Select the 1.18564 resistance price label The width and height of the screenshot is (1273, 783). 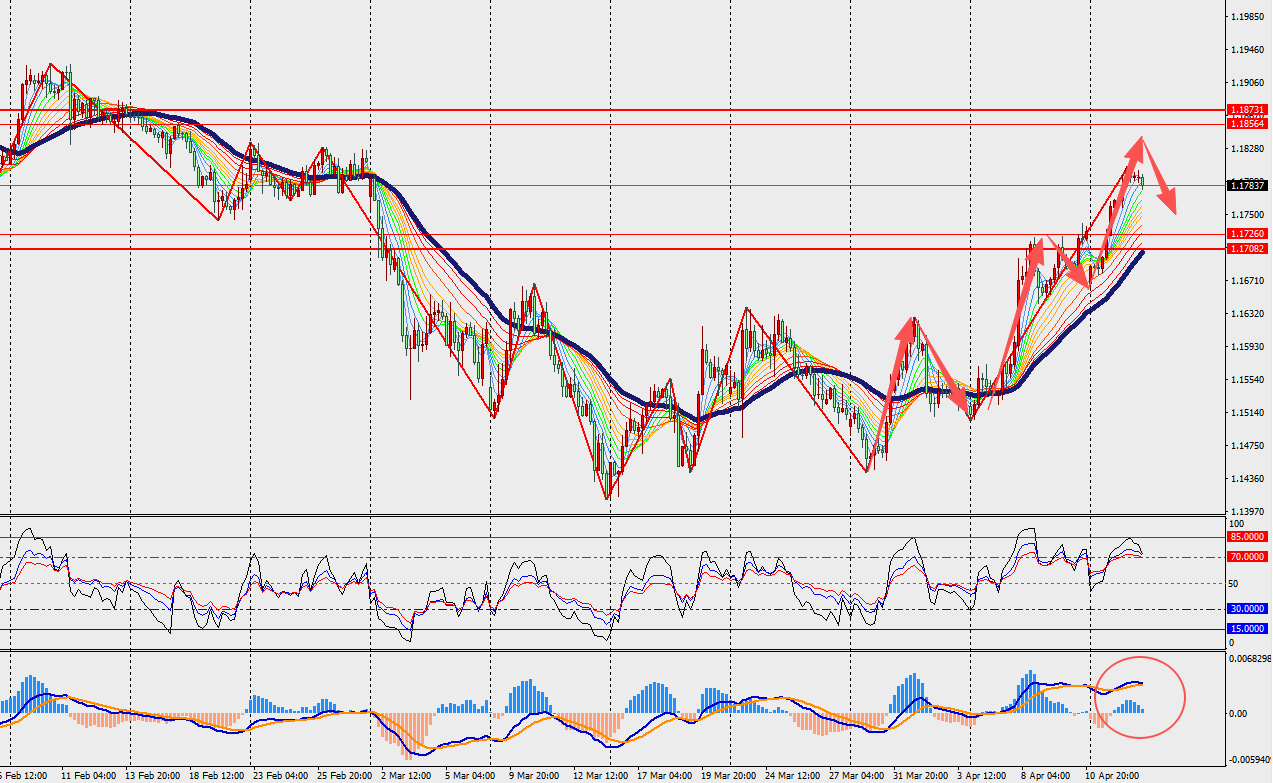coord(1250,124)
